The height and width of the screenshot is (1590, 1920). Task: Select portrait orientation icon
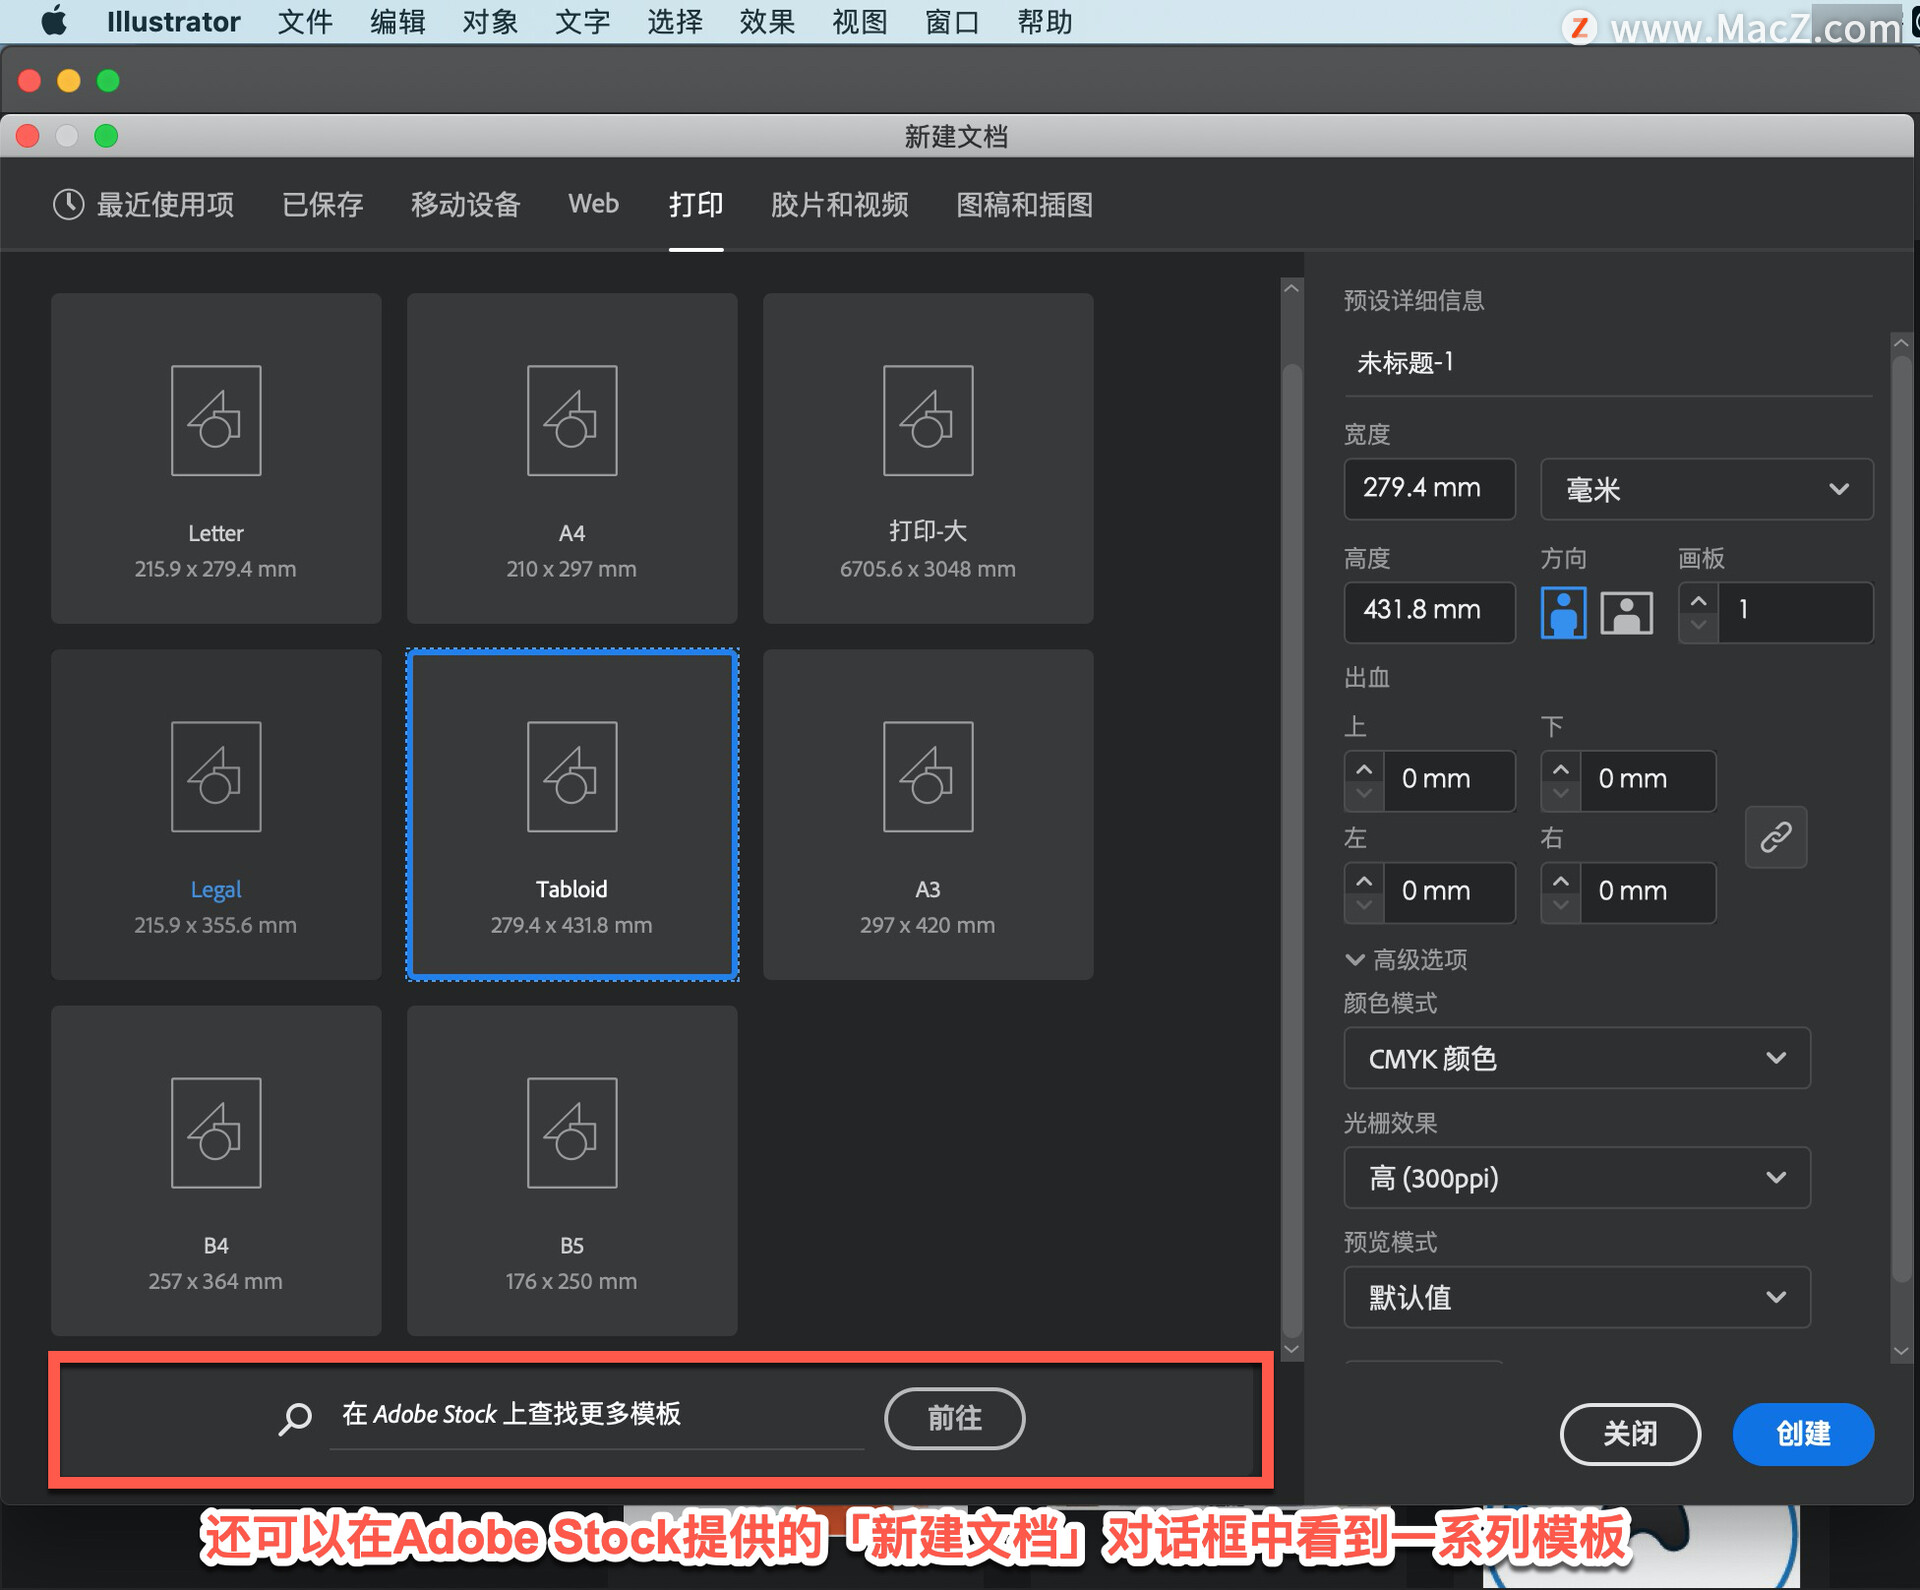(x=1563, y=612)
